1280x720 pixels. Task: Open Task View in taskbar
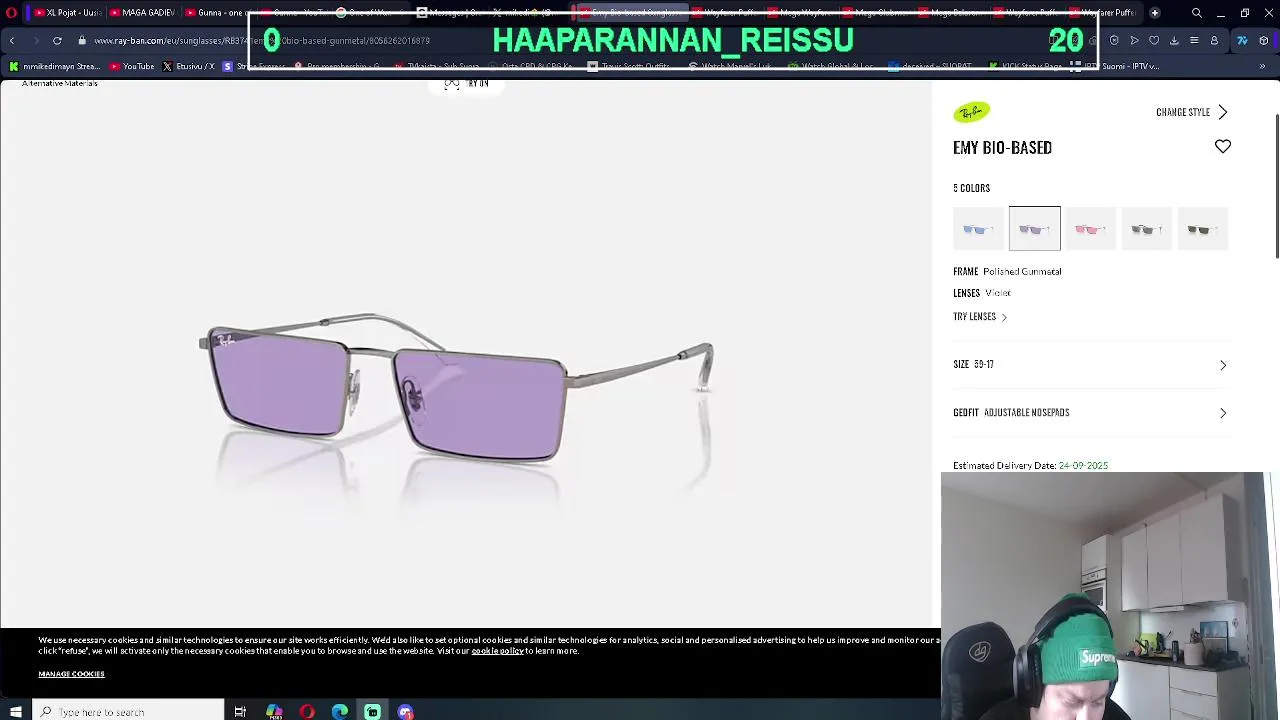pos(240,712)
